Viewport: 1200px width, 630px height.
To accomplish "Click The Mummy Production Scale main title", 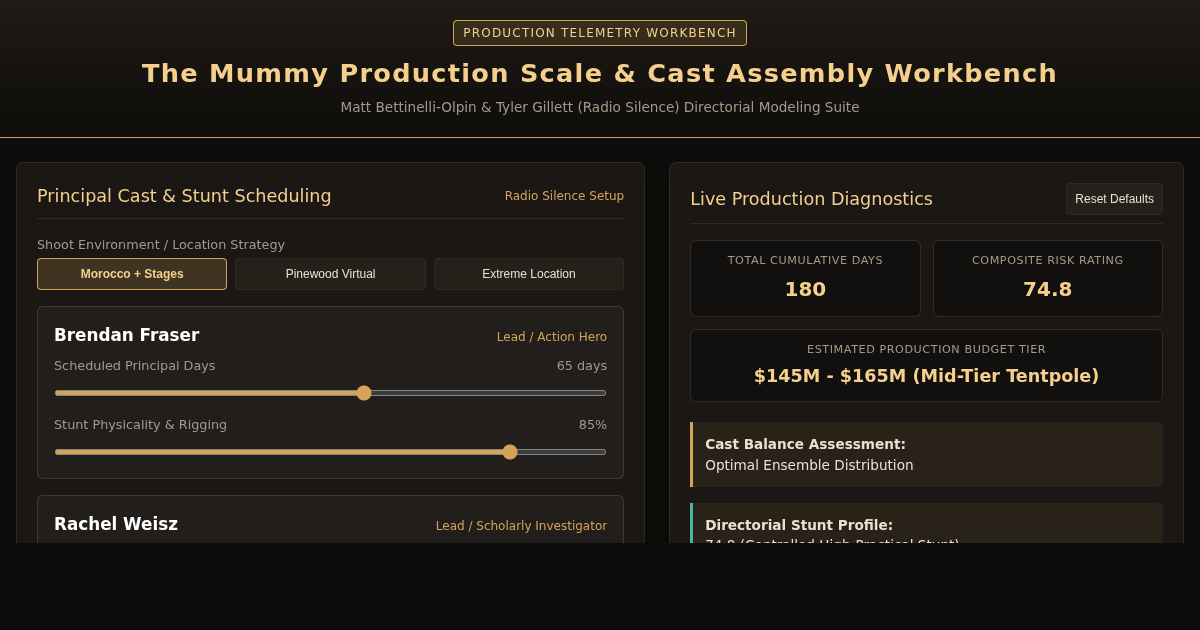I will point(600,73).
